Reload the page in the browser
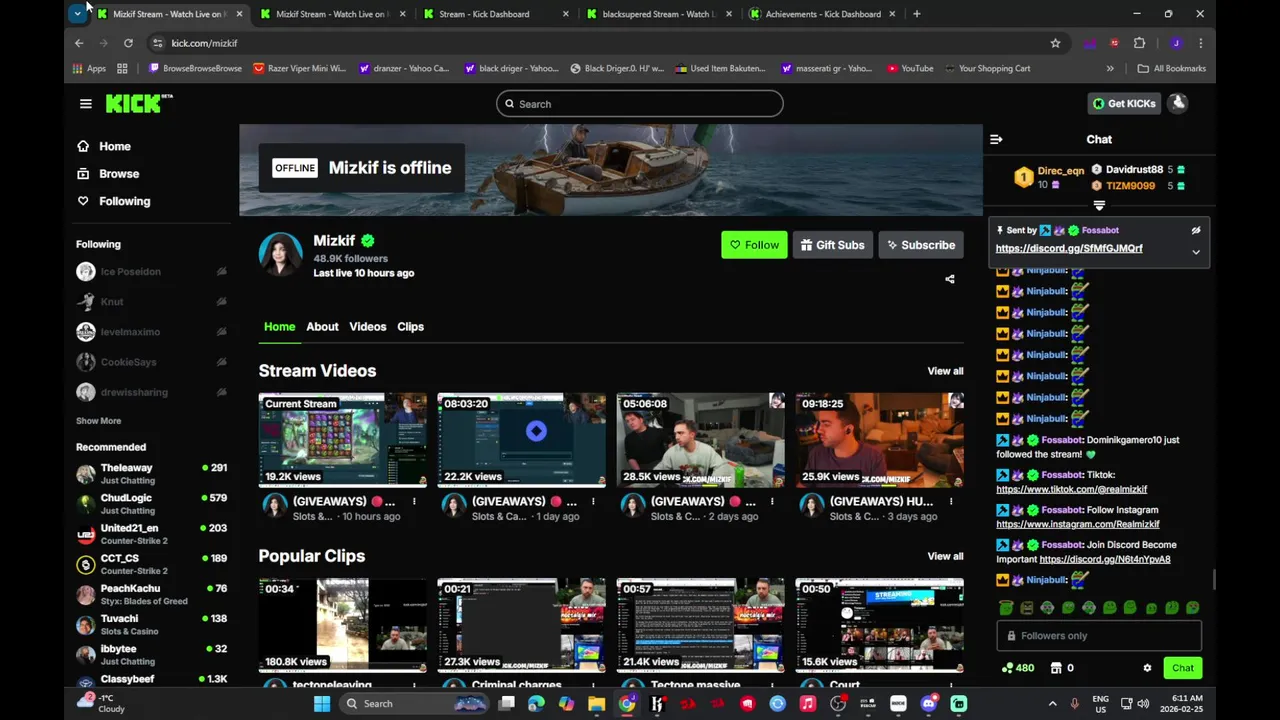 click(x=128, y=43)
